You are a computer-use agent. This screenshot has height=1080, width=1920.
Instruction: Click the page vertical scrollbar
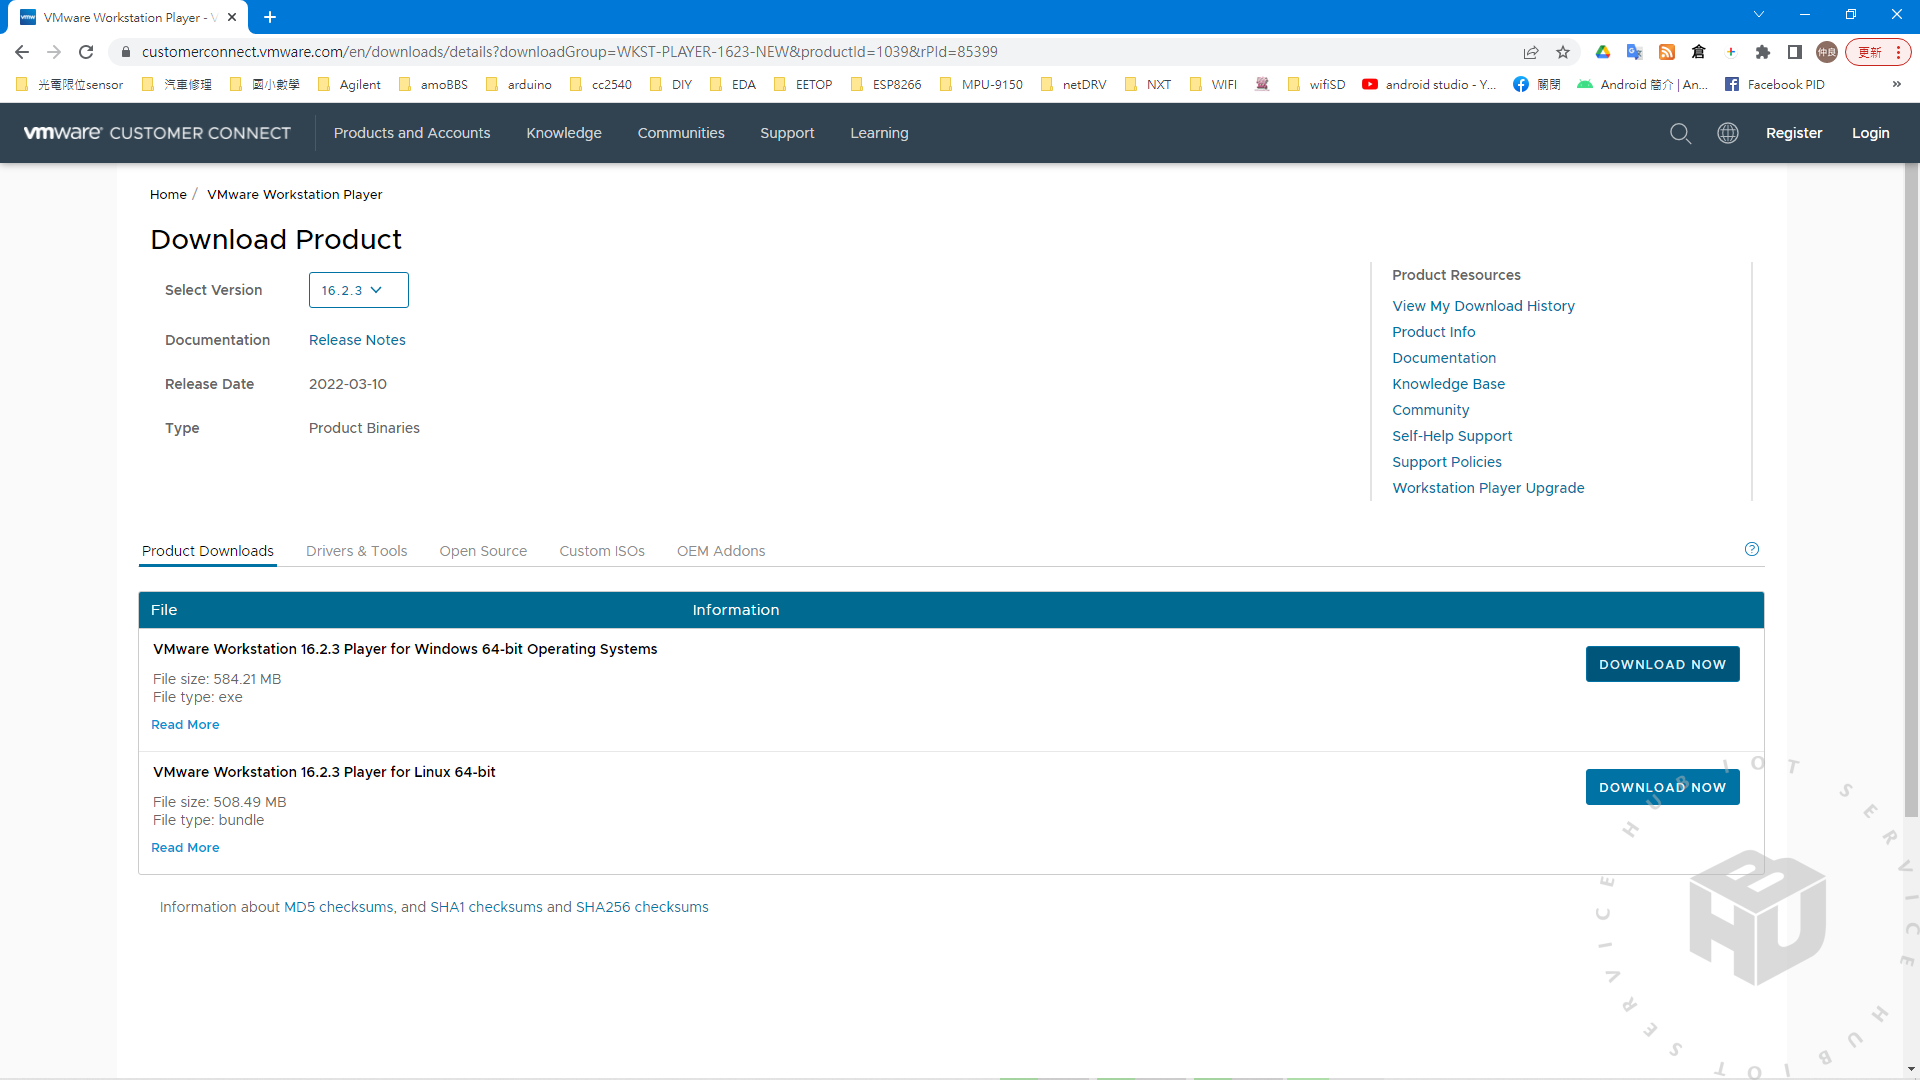click(x=1912, y=490)
